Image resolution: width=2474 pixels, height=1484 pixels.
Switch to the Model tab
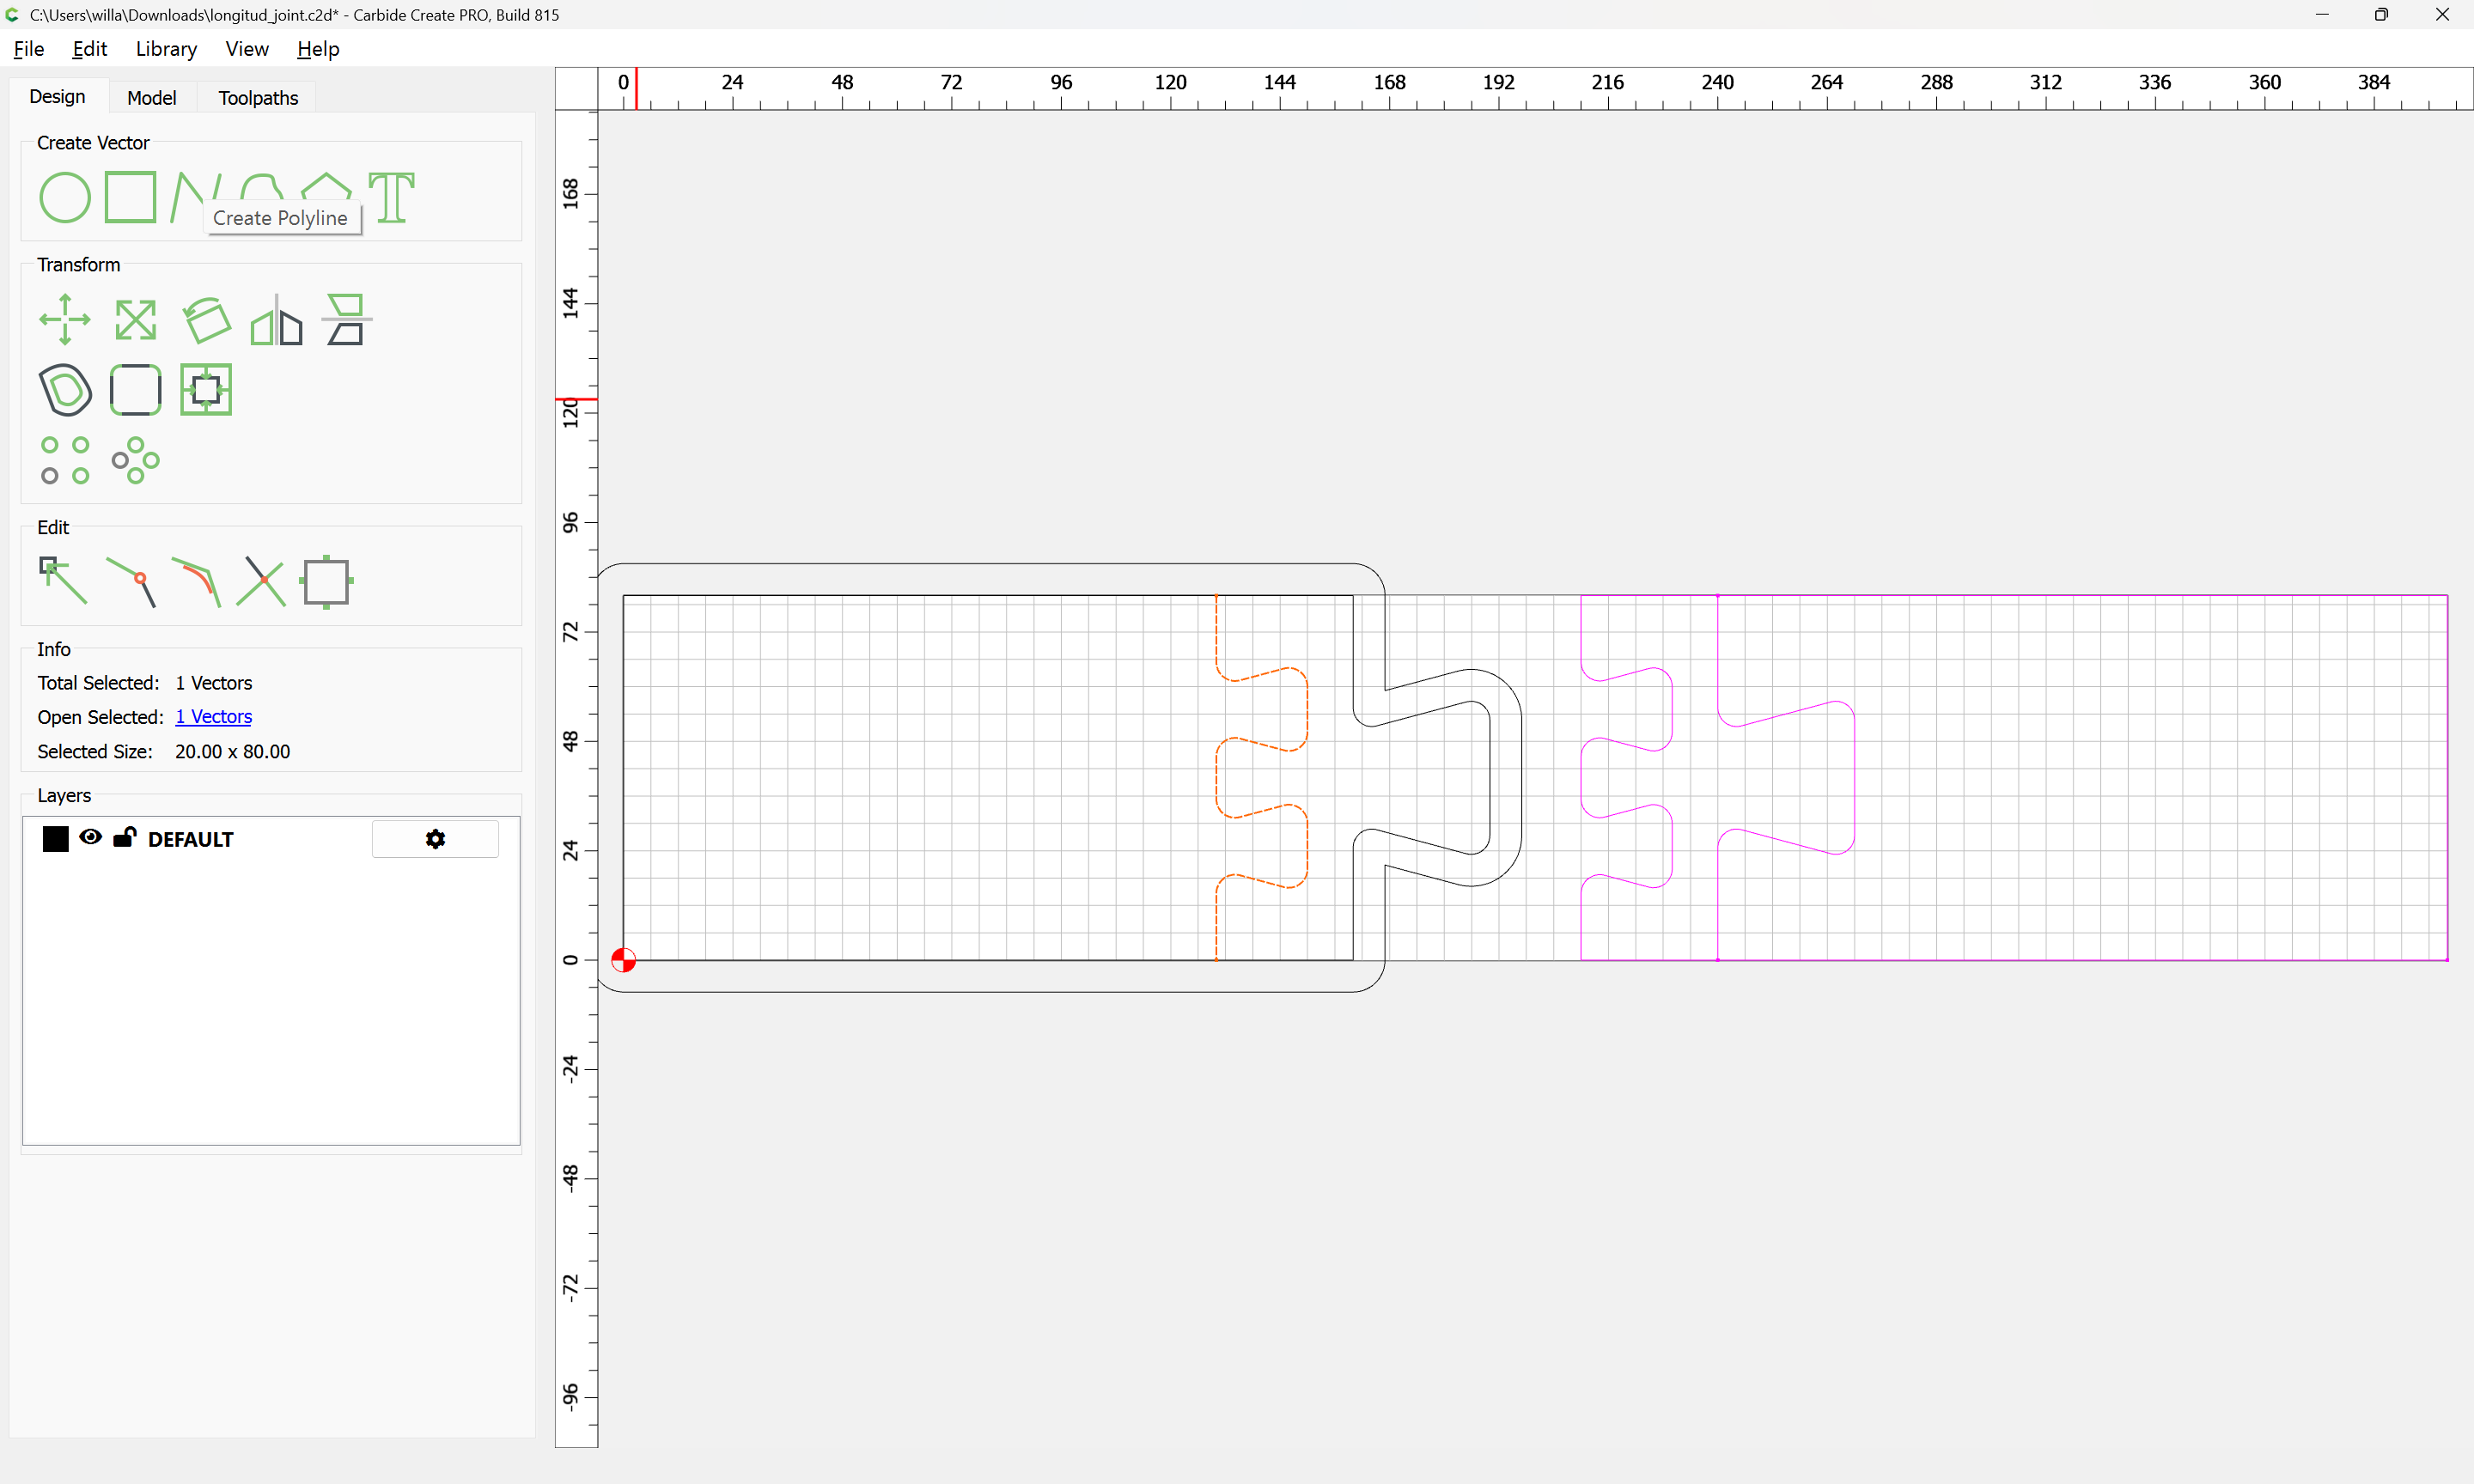pos(152,98)
